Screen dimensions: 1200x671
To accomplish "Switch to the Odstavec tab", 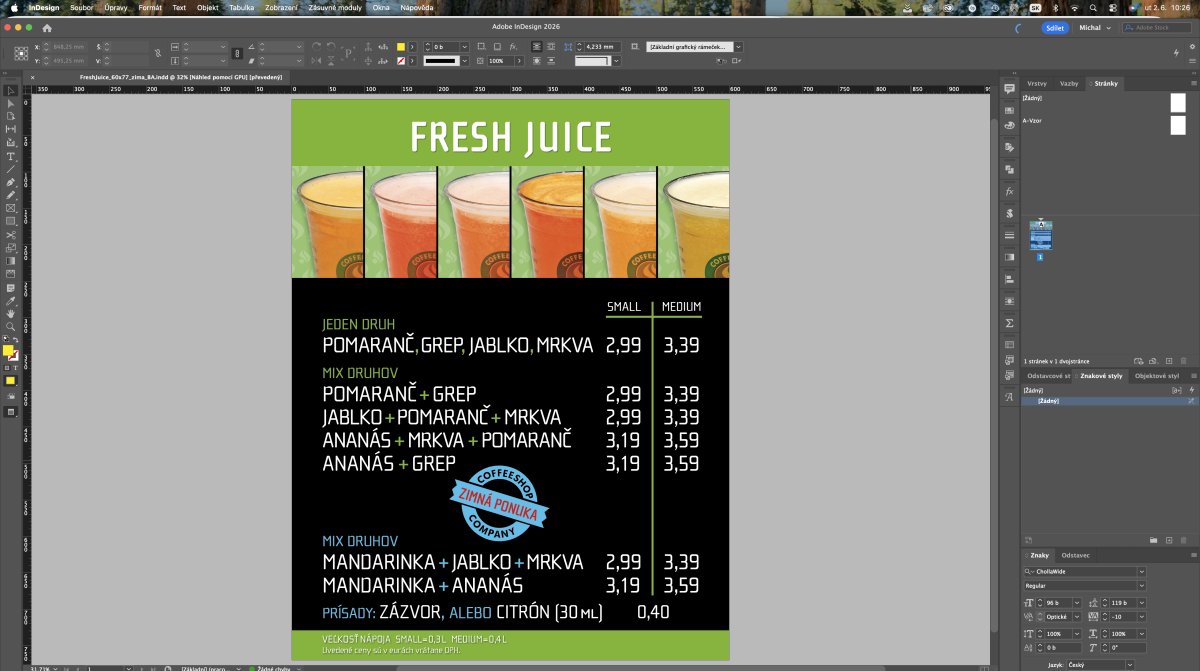I will (x=1076, y=555).
